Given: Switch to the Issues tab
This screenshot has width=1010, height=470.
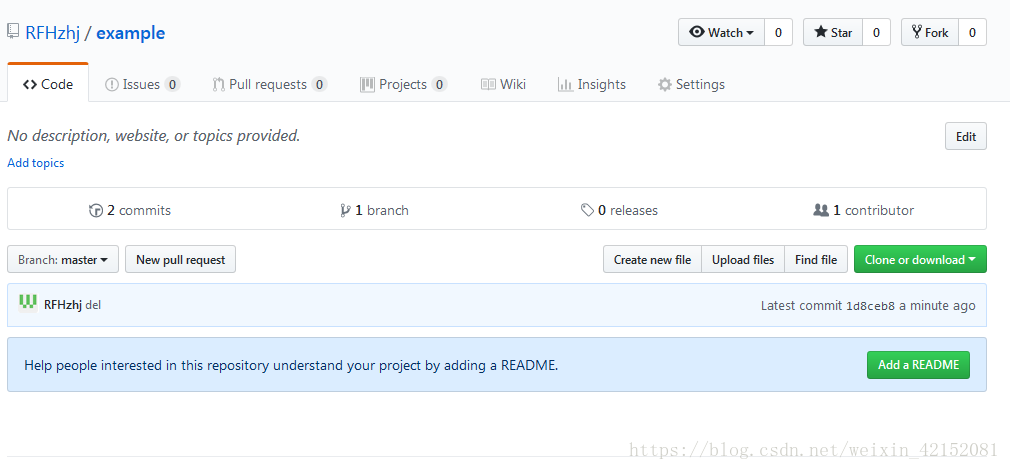Looking at the screenshot, I should [x=141, y=85].
